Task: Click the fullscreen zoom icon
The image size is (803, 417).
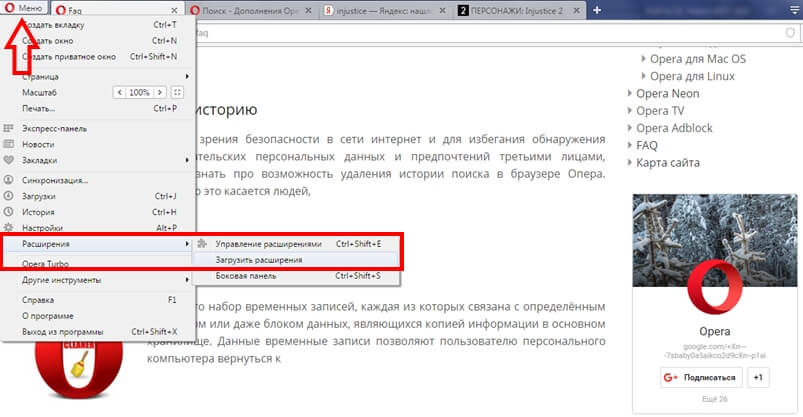Action: point(177,92)
